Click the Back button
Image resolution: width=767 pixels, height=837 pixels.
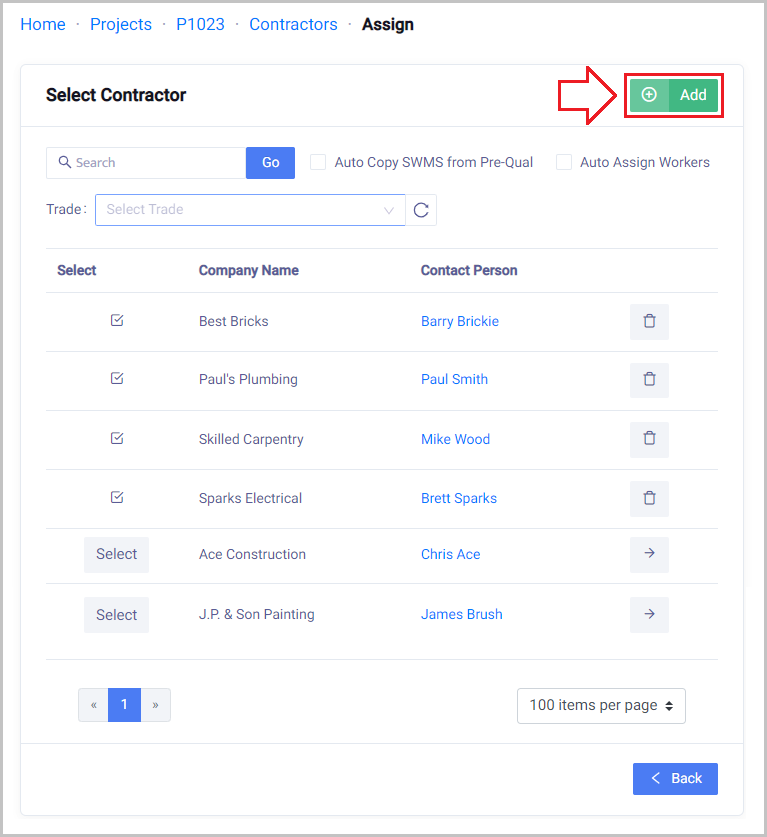[675, 778]
